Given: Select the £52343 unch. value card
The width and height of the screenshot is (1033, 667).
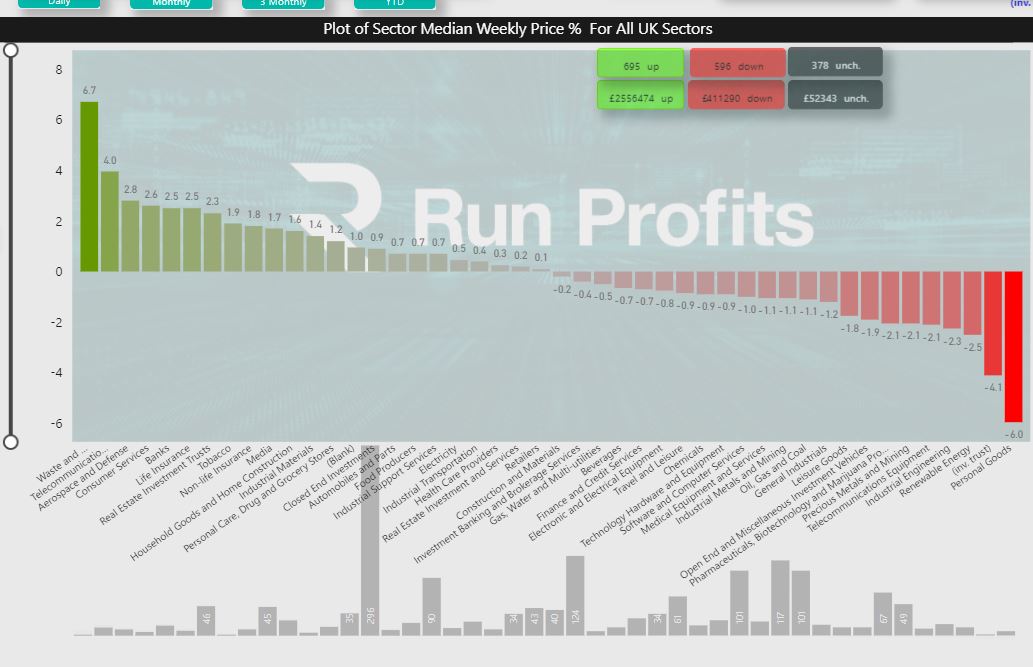Looking at the screenshot, I should [x=834, y=97].
